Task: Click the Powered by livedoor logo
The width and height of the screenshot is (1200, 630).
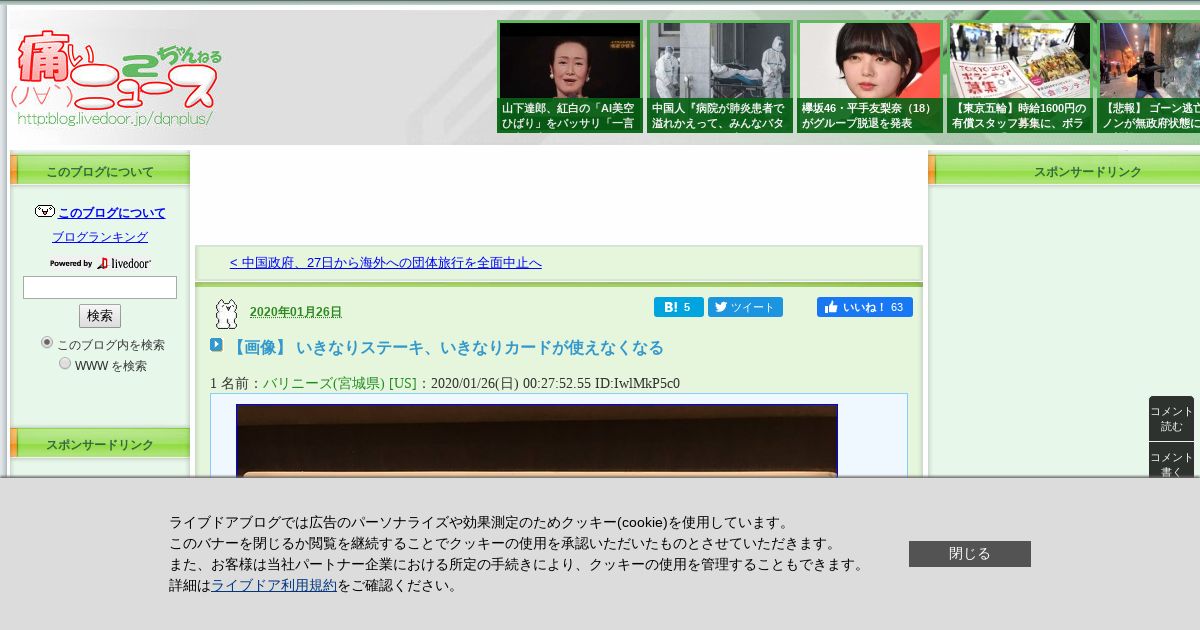Action: point(100,263)
